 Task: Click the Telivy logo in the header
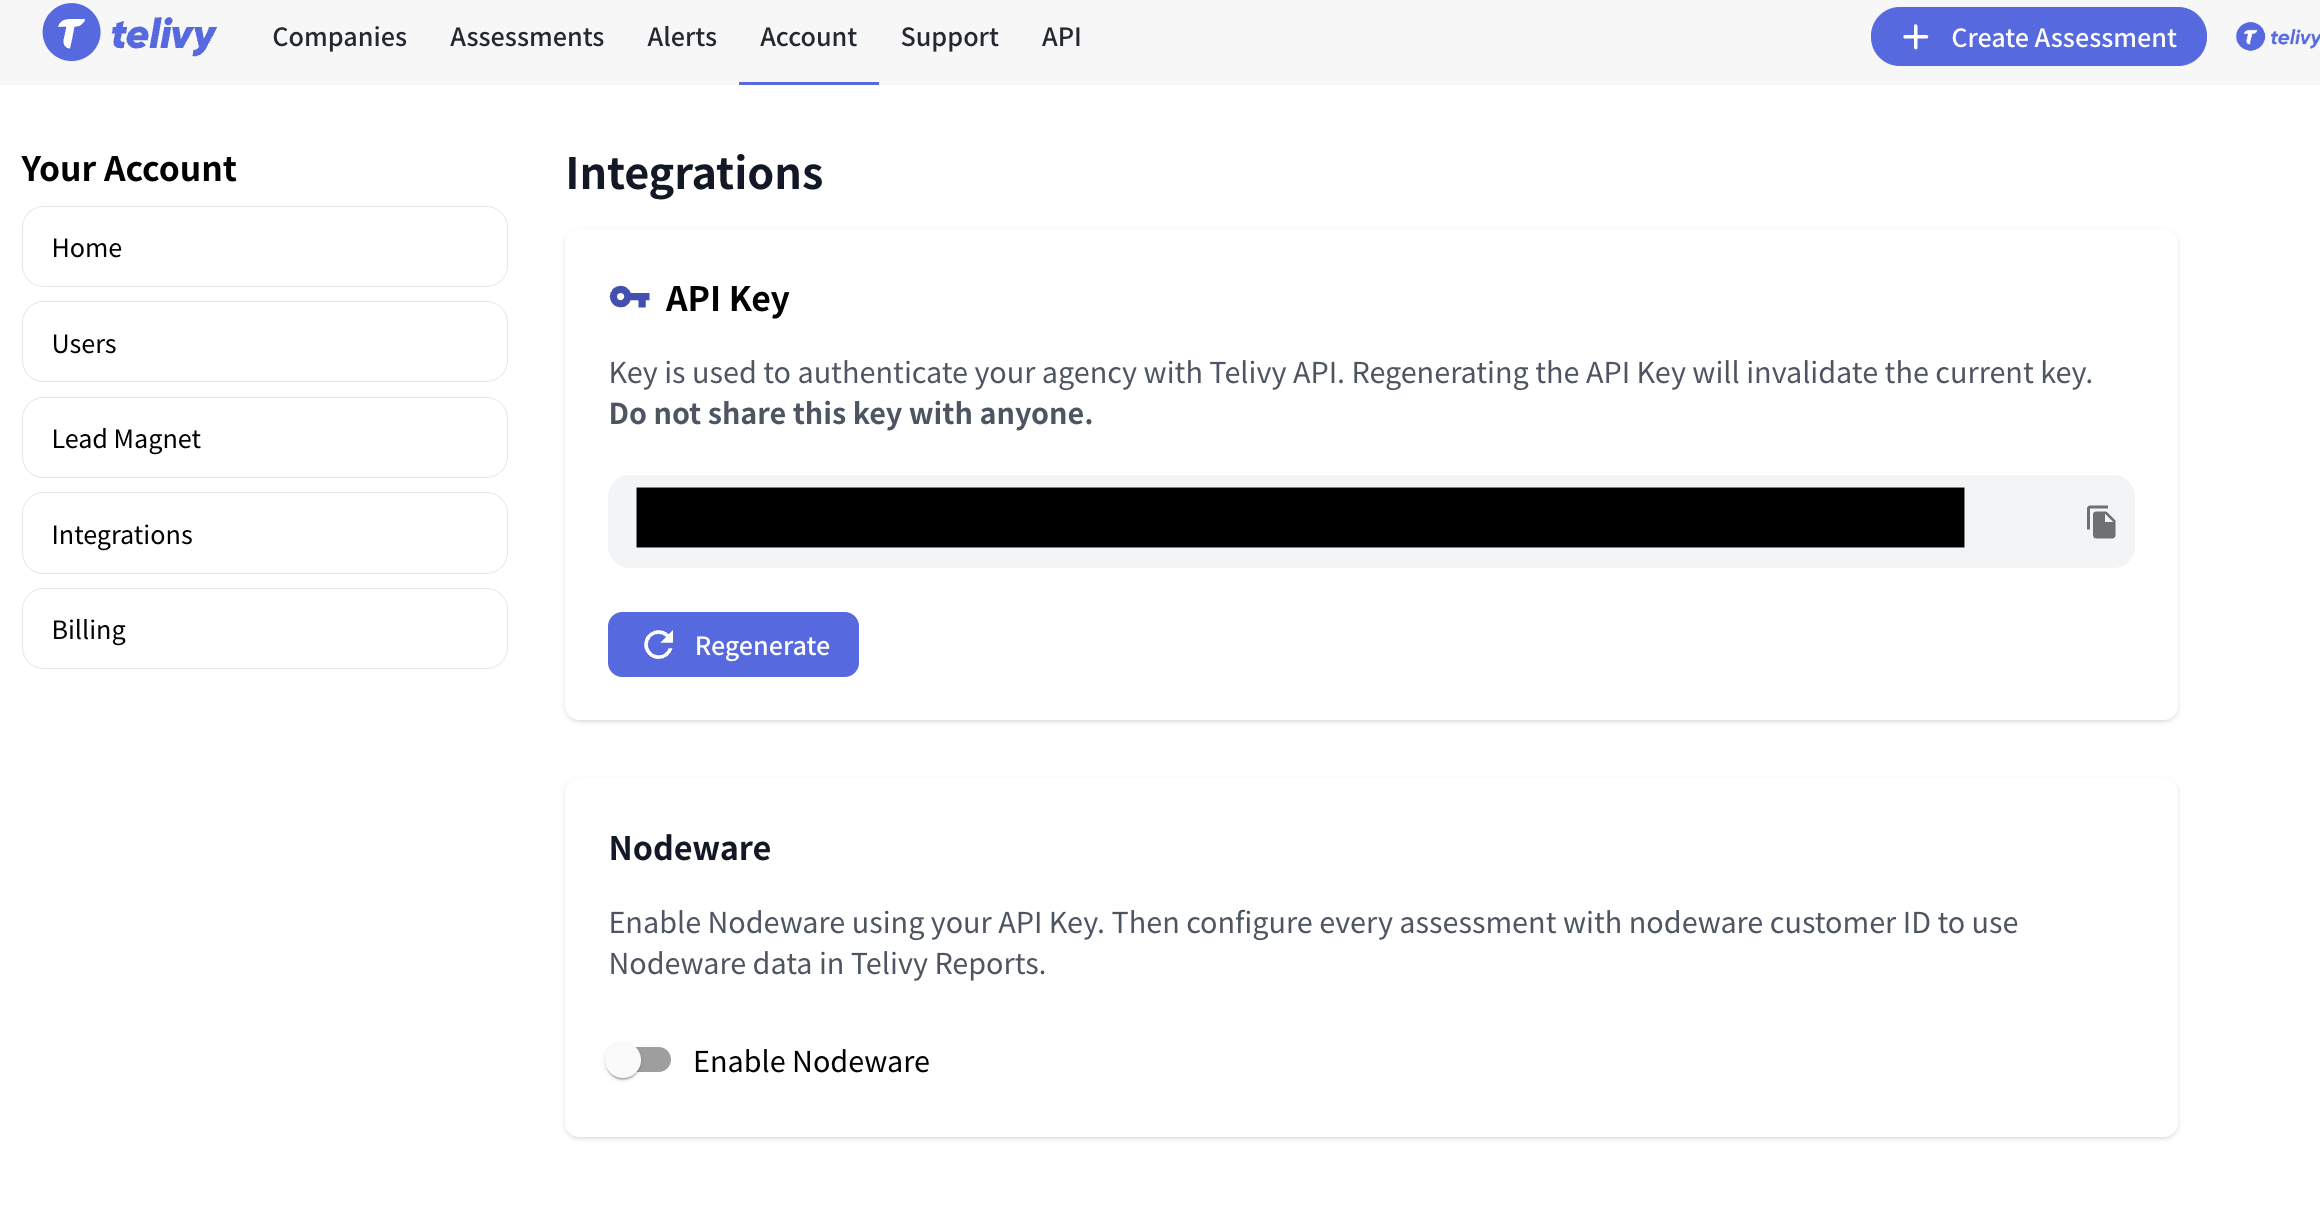[x=129, y=34]
